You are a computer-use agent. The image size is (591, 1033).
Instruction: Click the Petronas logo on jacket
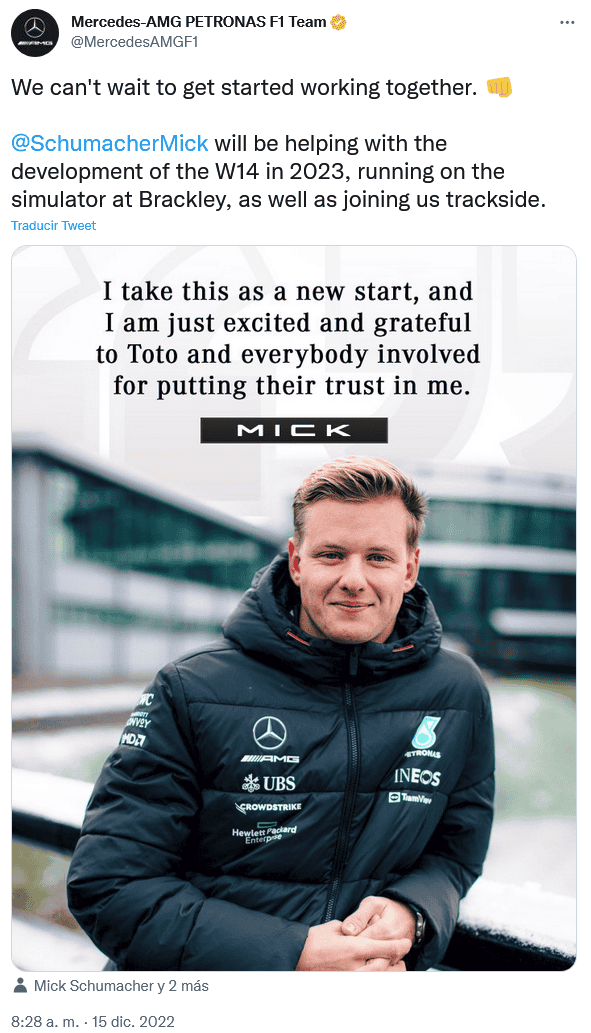tap(424, 737)
